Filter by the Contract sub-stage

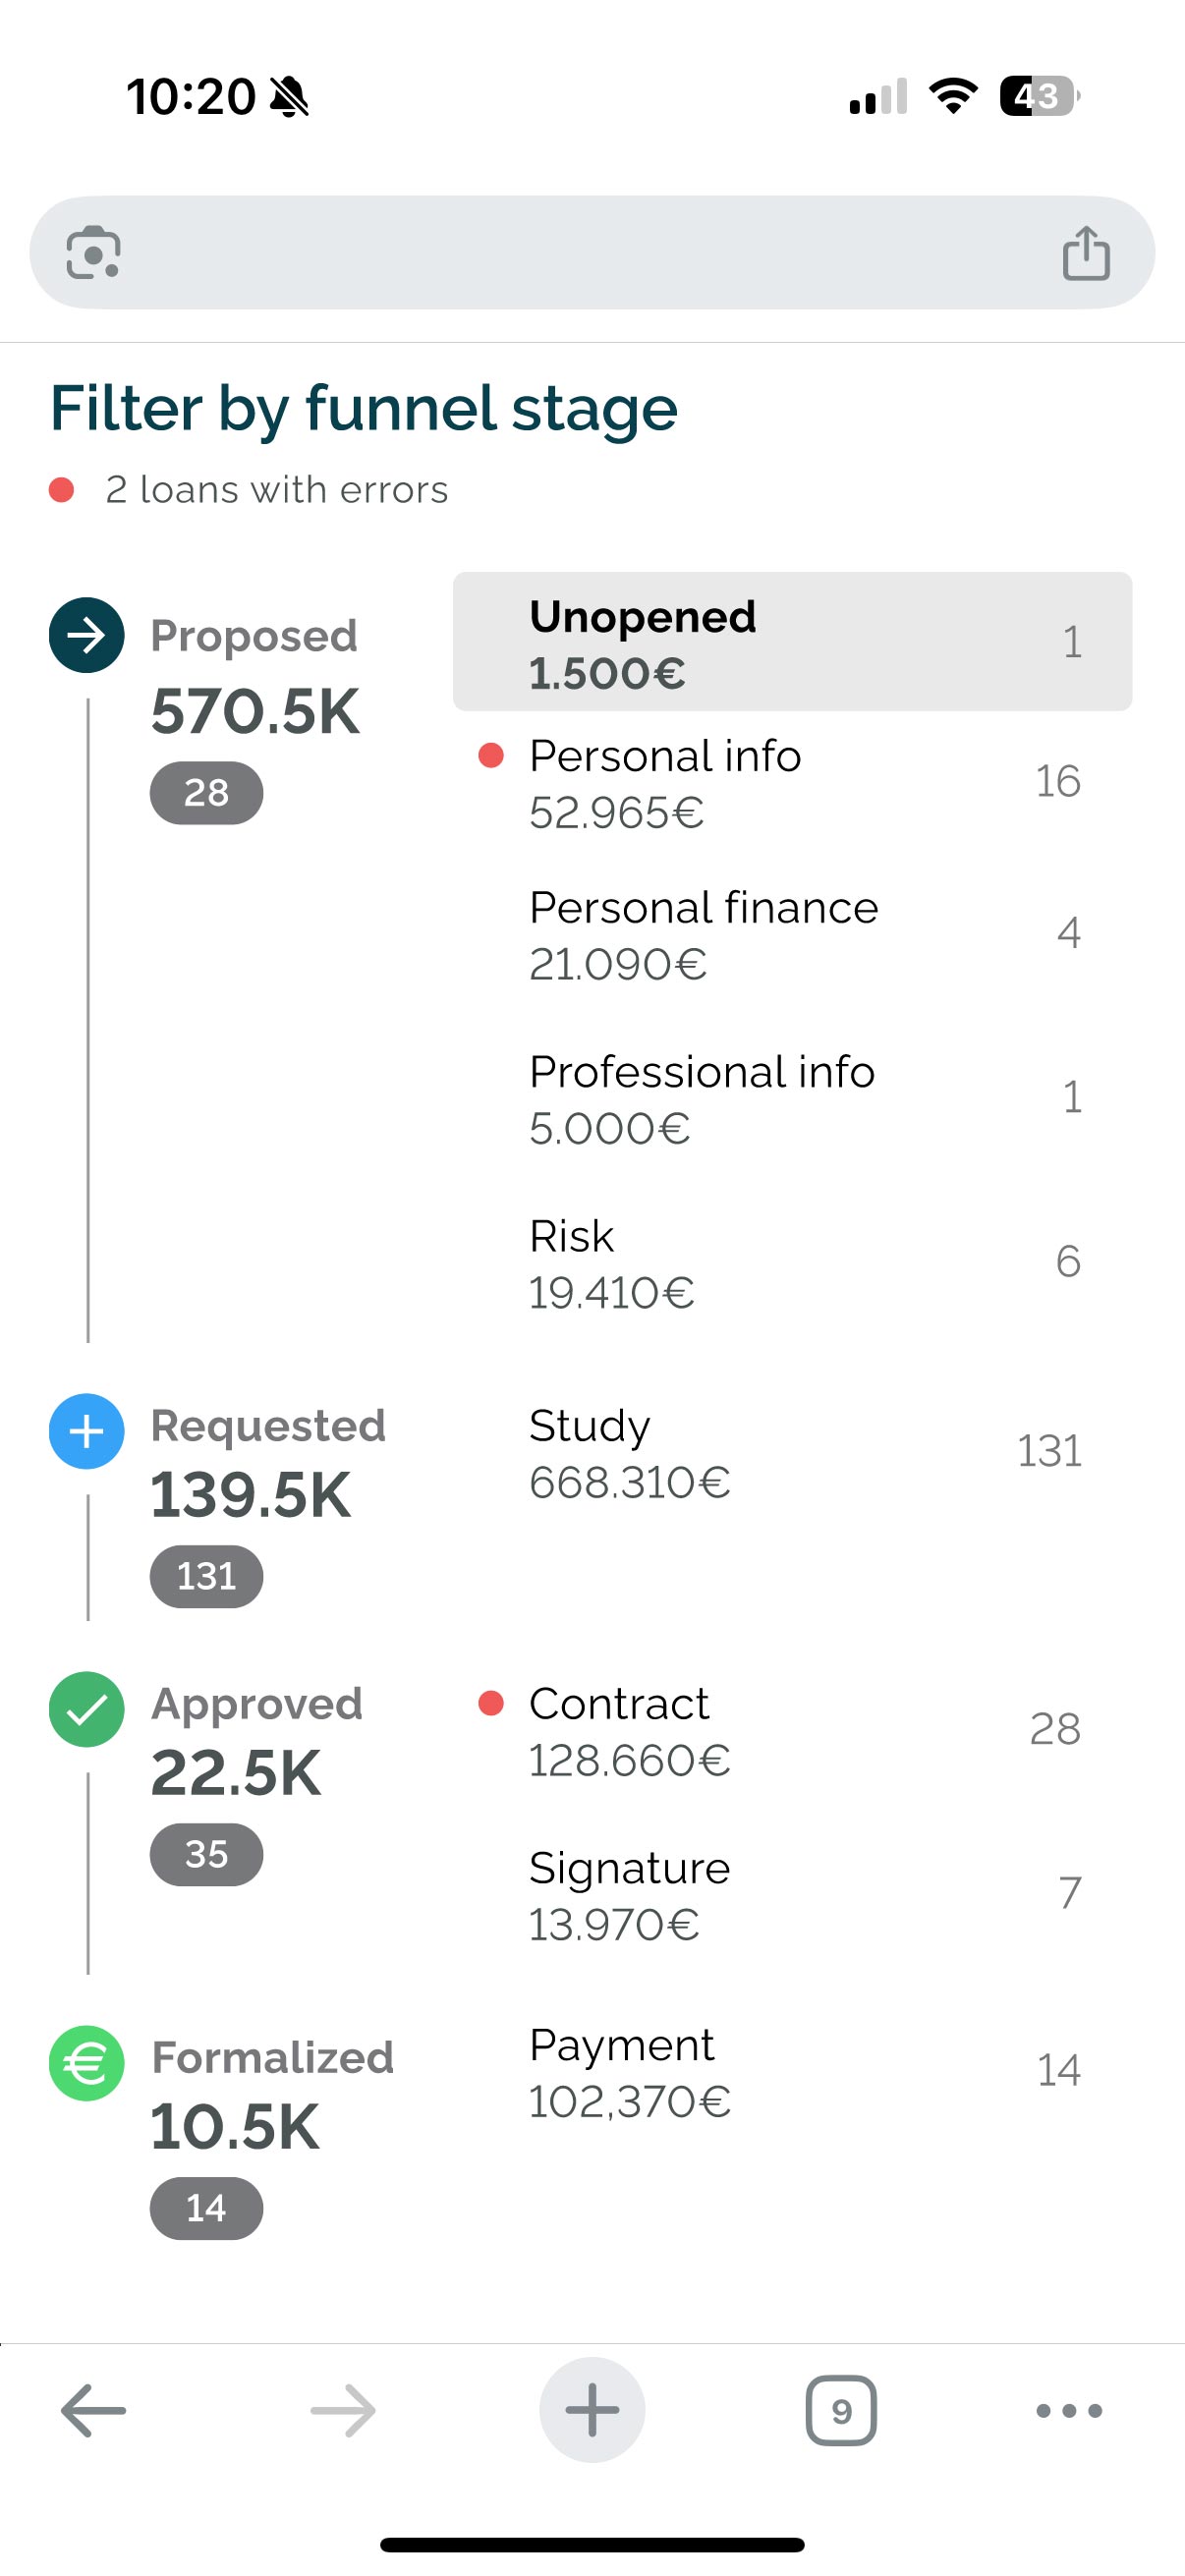point(792,1731)
